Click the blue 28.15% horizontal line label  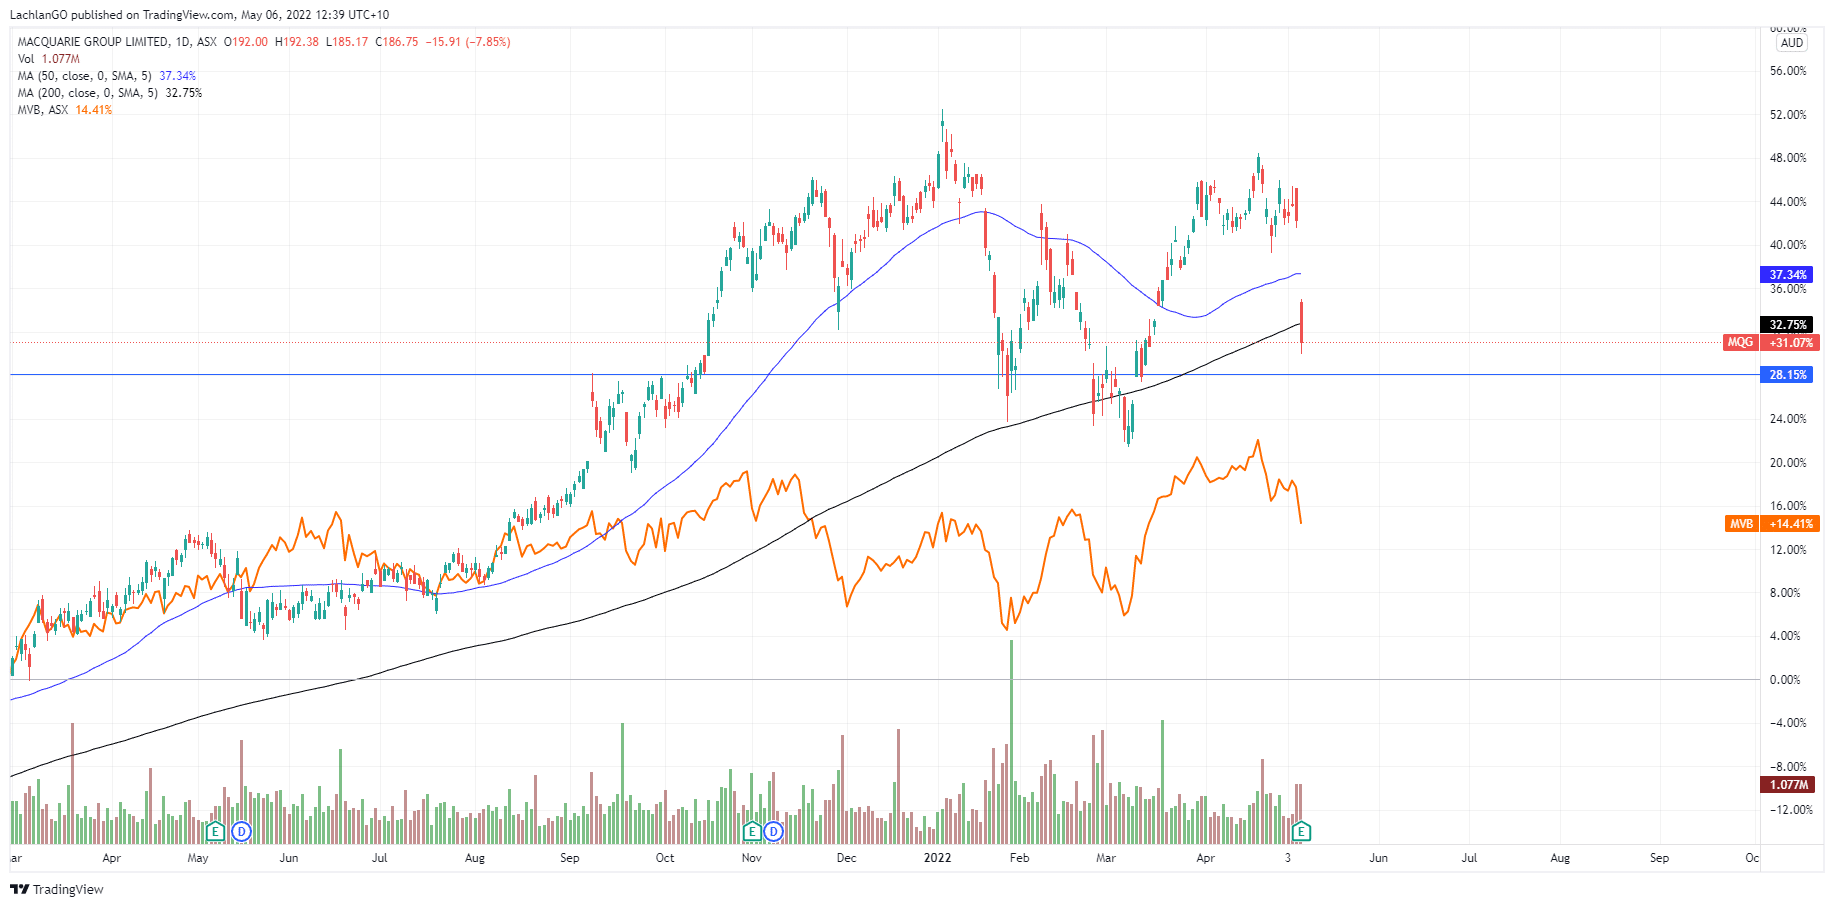tap(1787, 375)
